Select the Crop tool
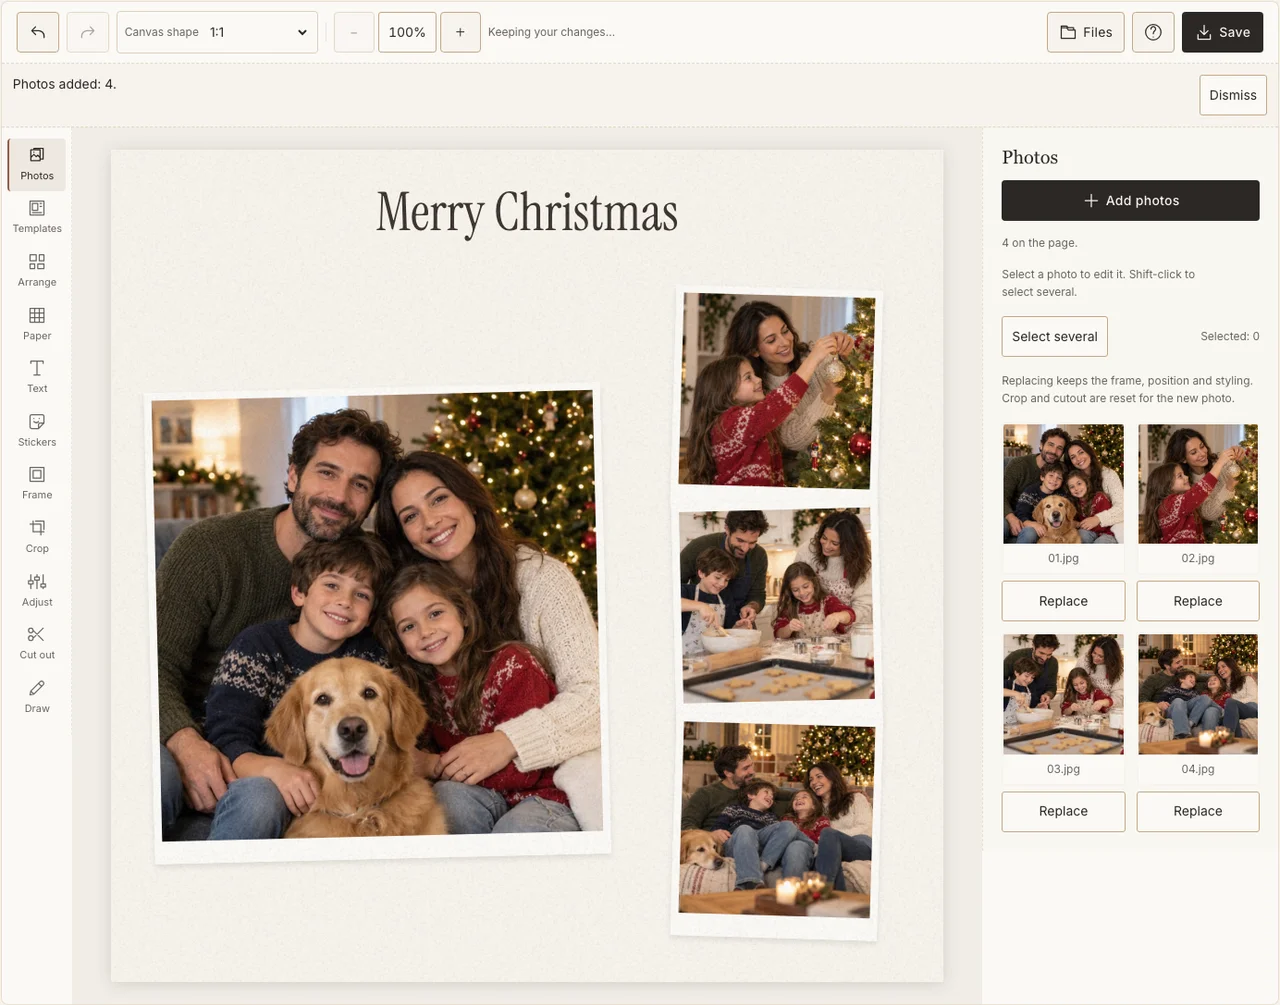Image resolution: width=1280 pixels, height=1005 pixels. 37,537
